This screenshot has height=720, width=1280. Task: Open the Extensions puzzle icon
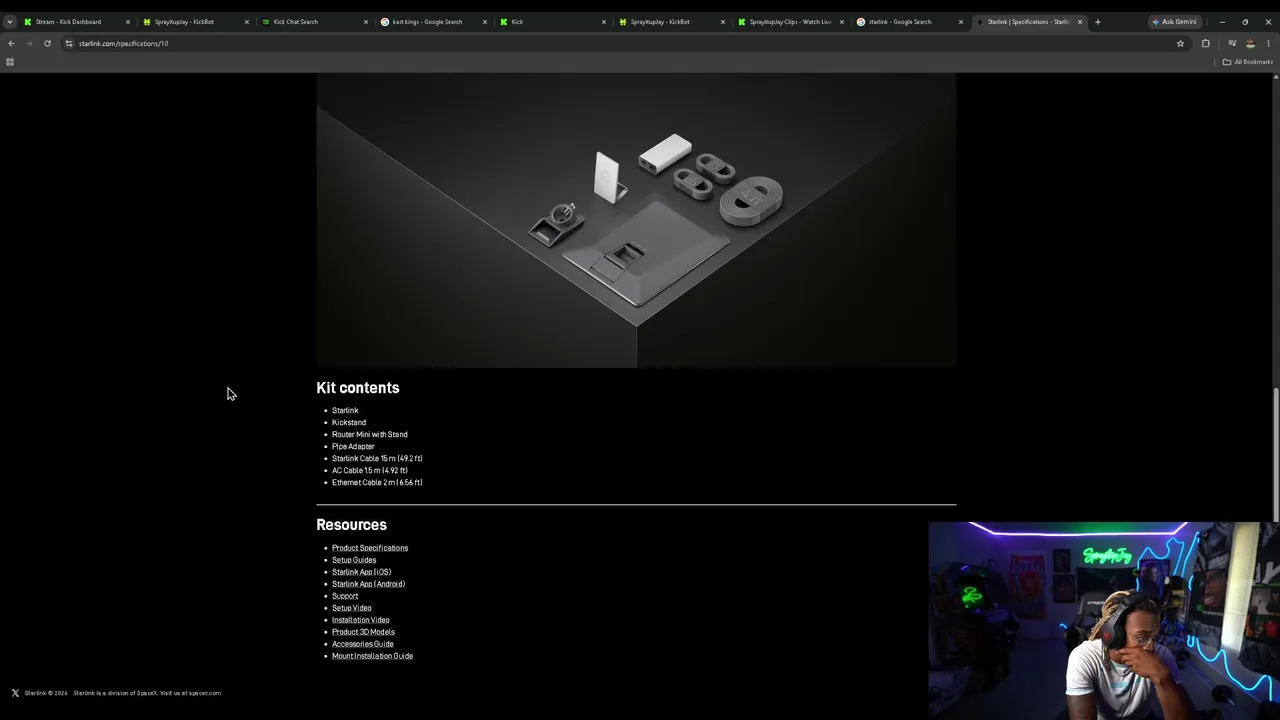1205,43
